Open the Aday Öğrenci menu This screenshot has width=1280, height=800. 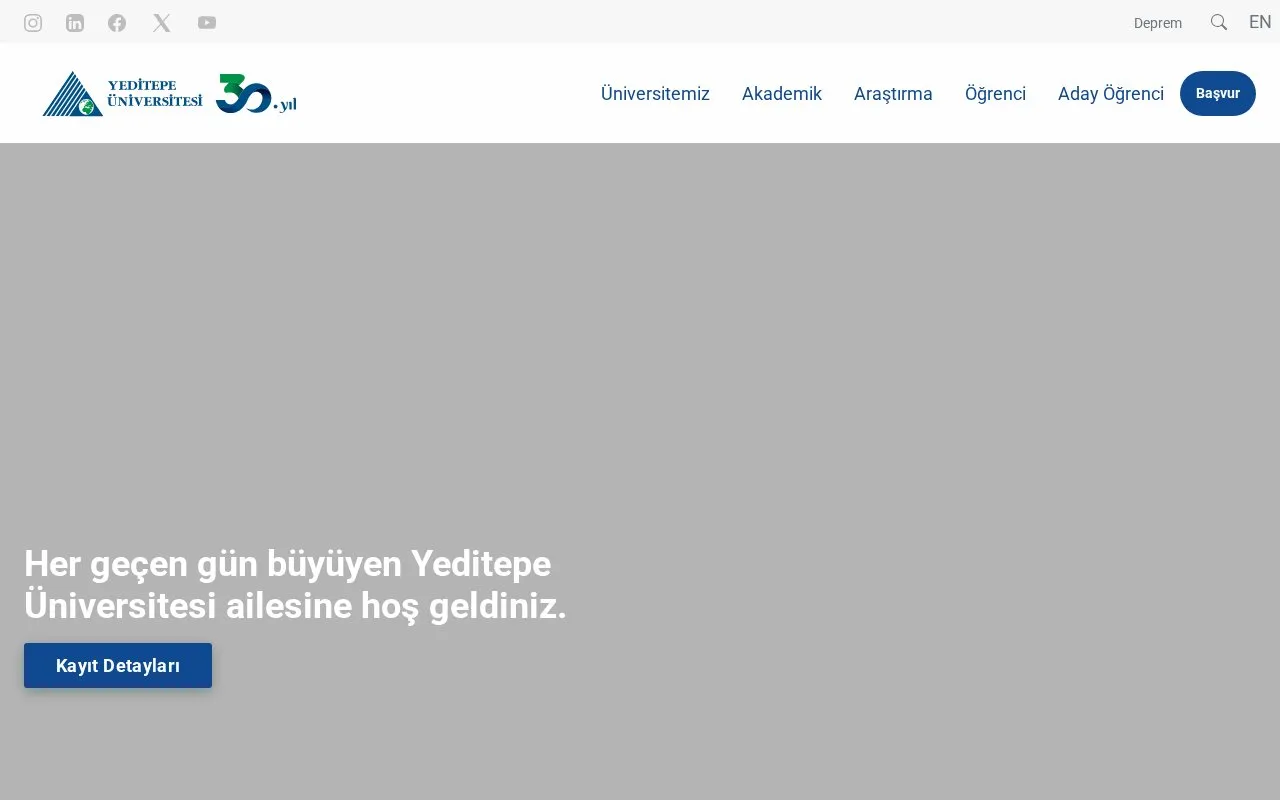[1111, 94]
